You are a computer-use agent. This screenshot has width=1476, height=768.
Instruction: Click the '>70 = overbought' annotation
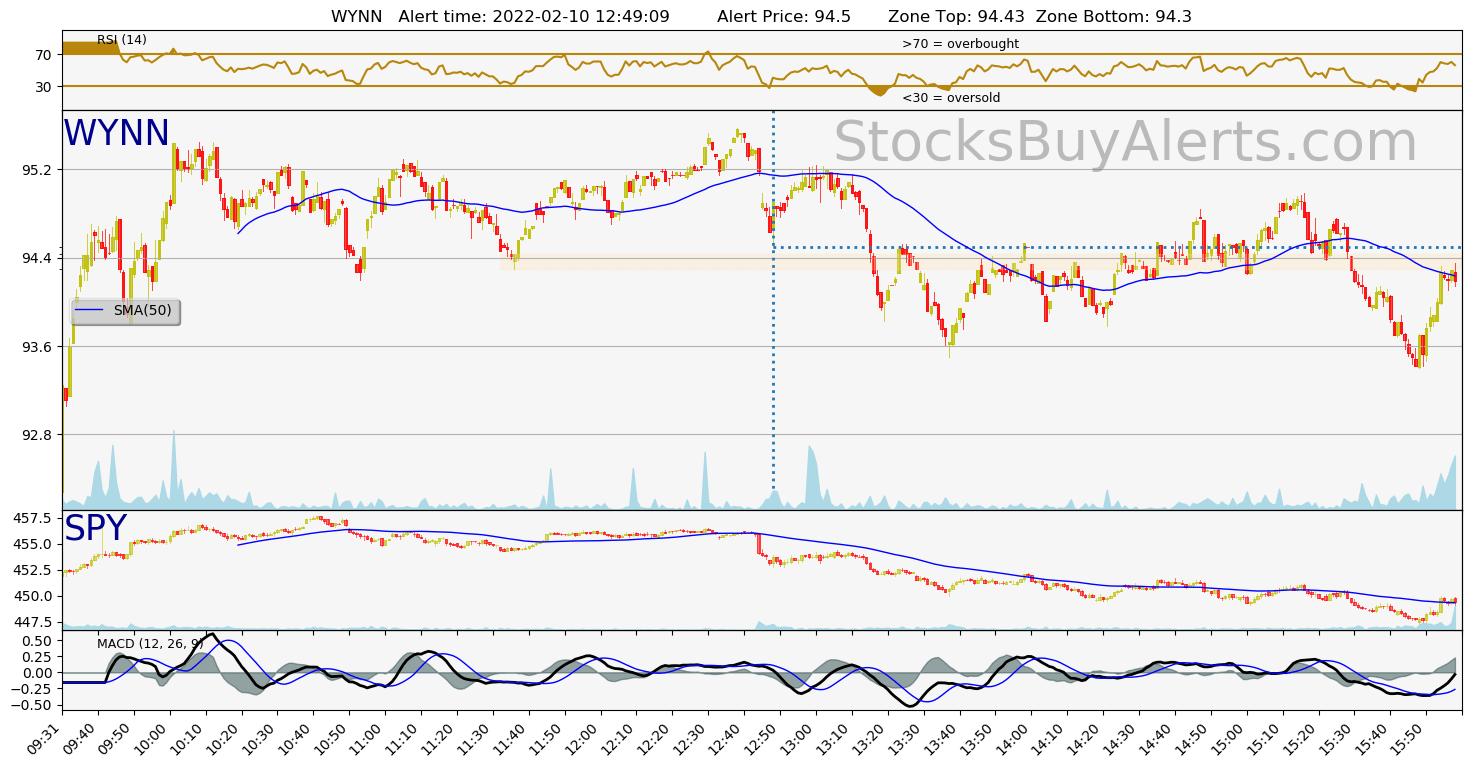click(960, 44)
